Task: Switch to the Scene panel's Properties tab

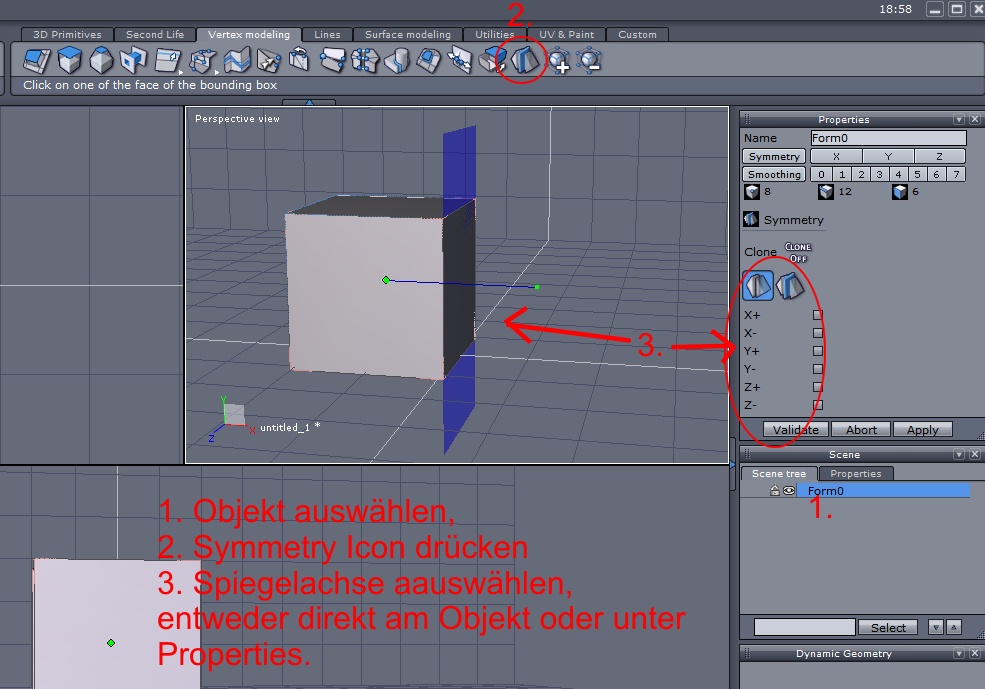Action: [x=856, y=474]
